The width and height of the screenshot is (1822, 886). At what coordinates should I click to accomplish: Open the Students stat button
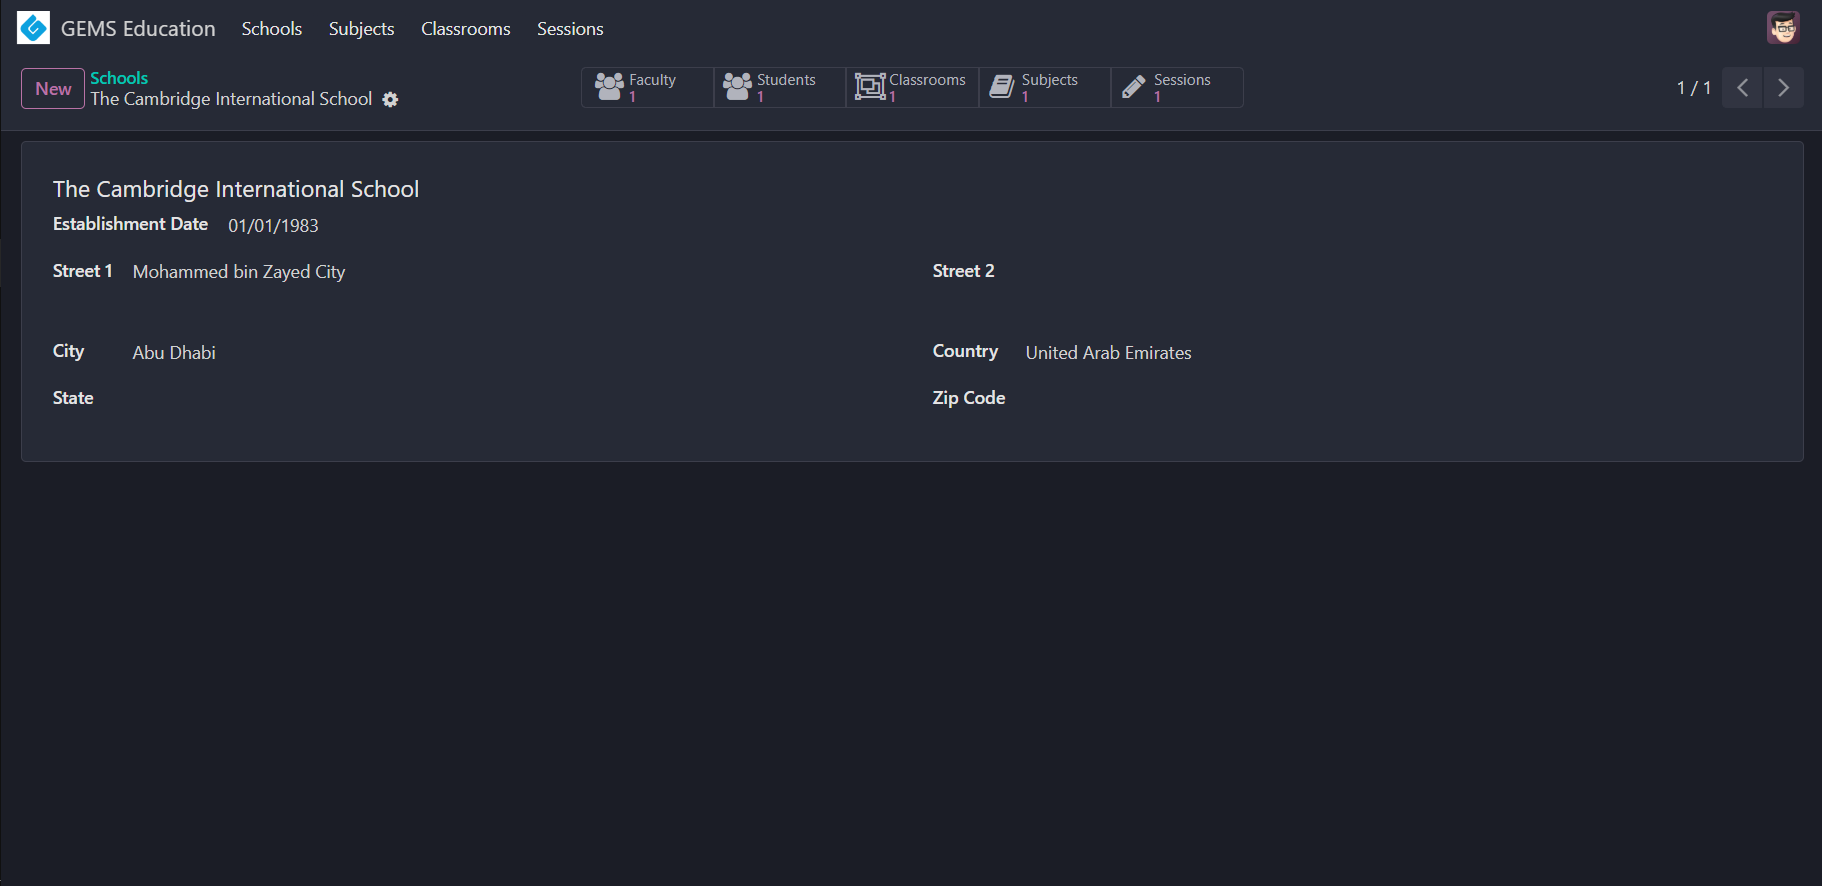click(x=779, y=87)
